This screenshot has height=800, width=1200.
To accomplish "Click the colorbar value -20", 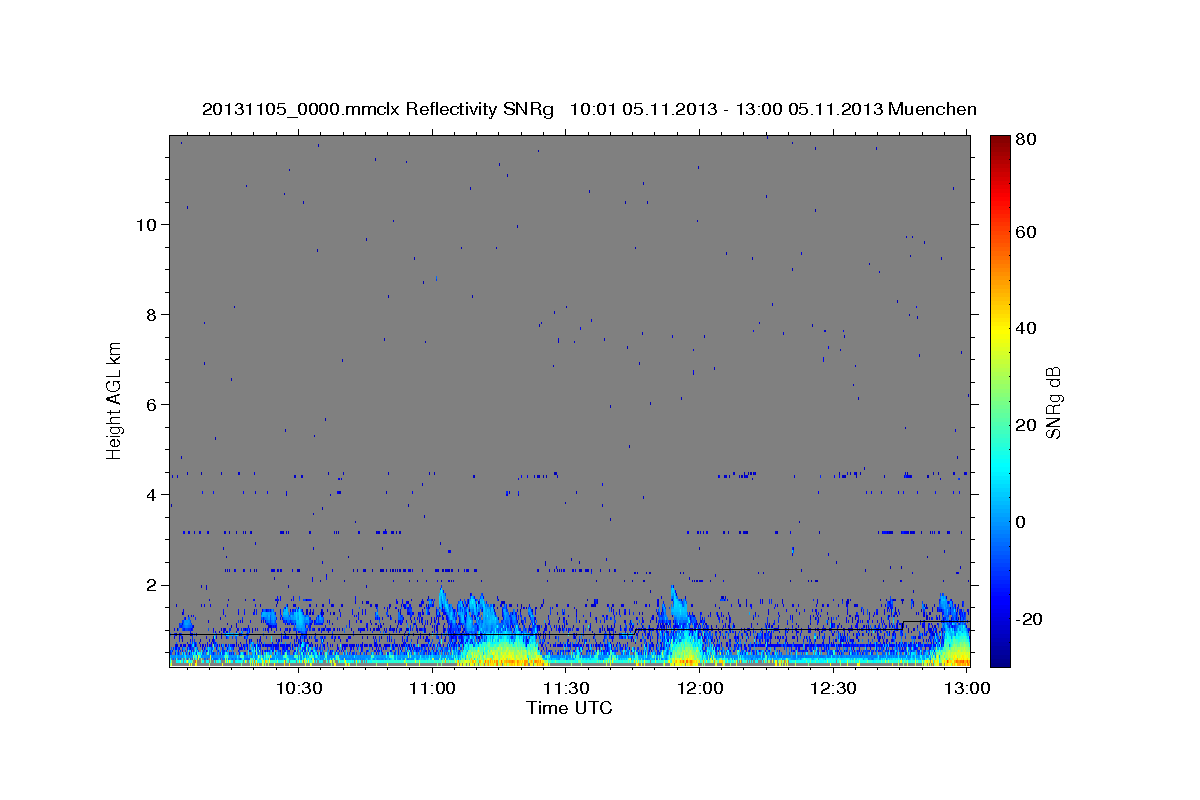I will coord(1030,619).
